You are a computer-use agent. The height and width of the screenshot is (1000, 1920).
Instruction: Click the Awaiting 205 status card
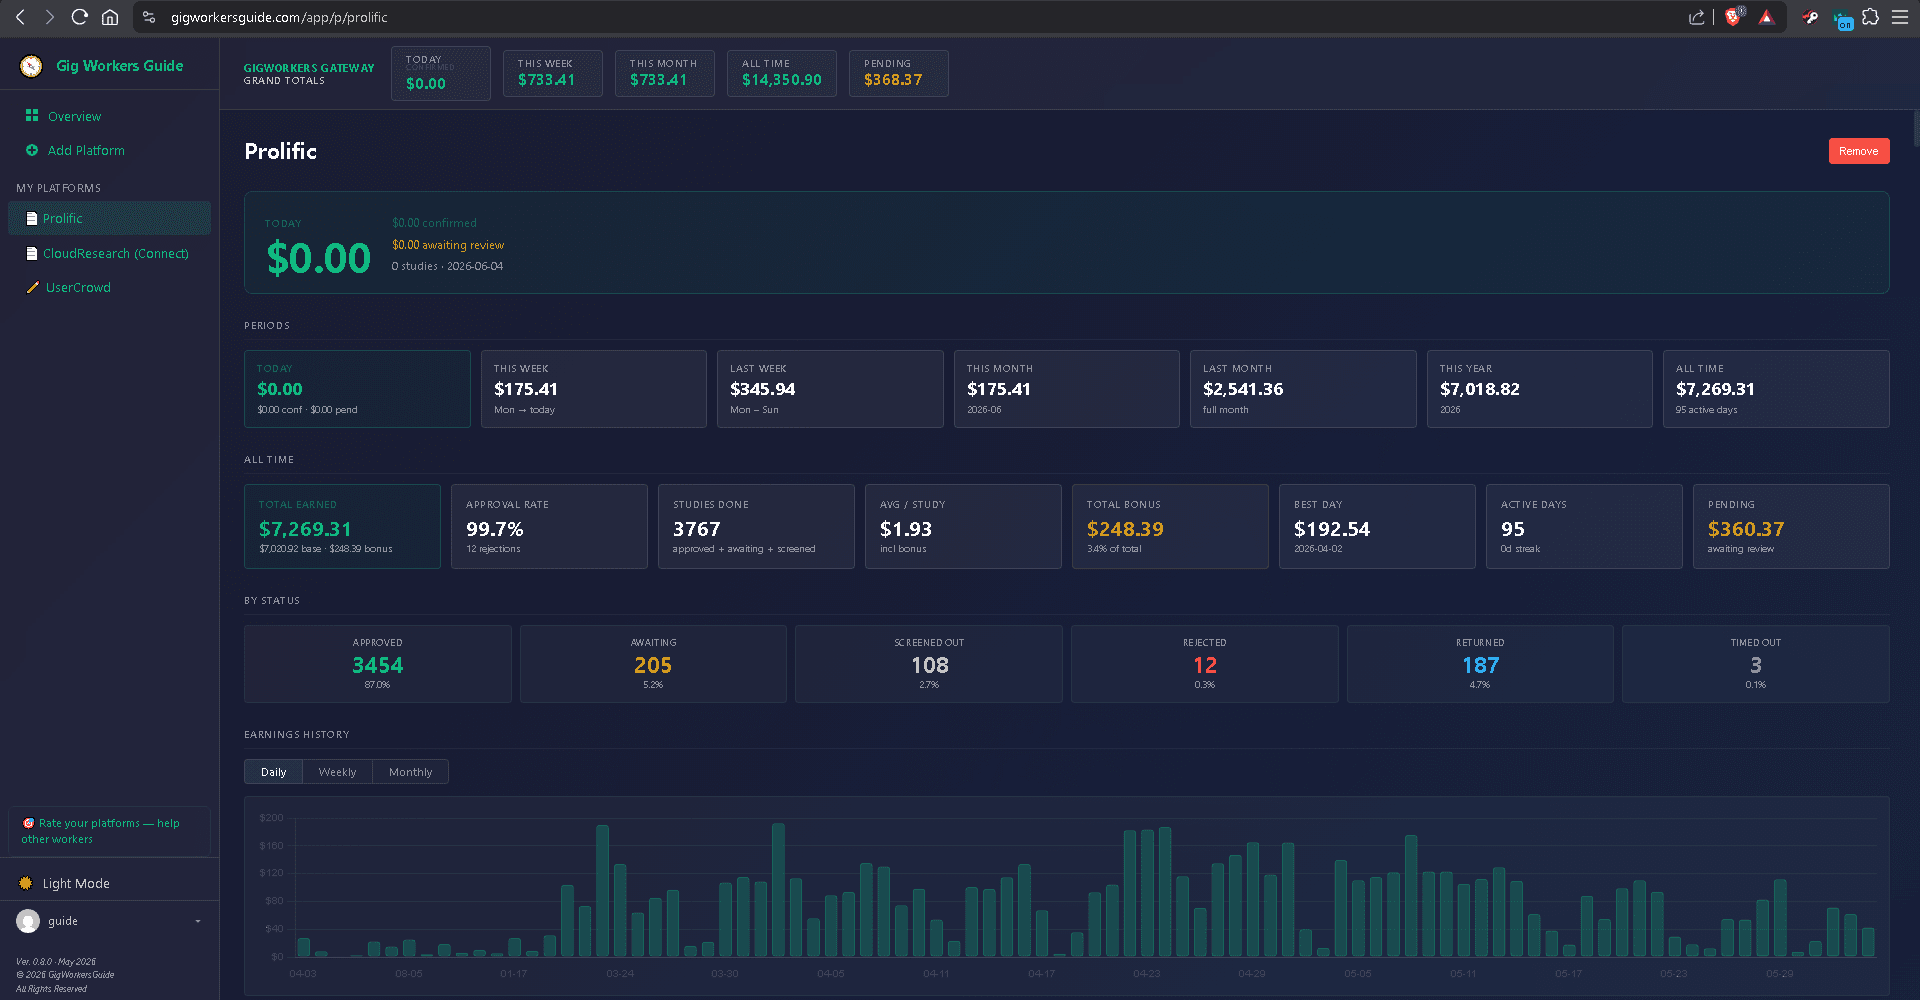click(653, 664)
